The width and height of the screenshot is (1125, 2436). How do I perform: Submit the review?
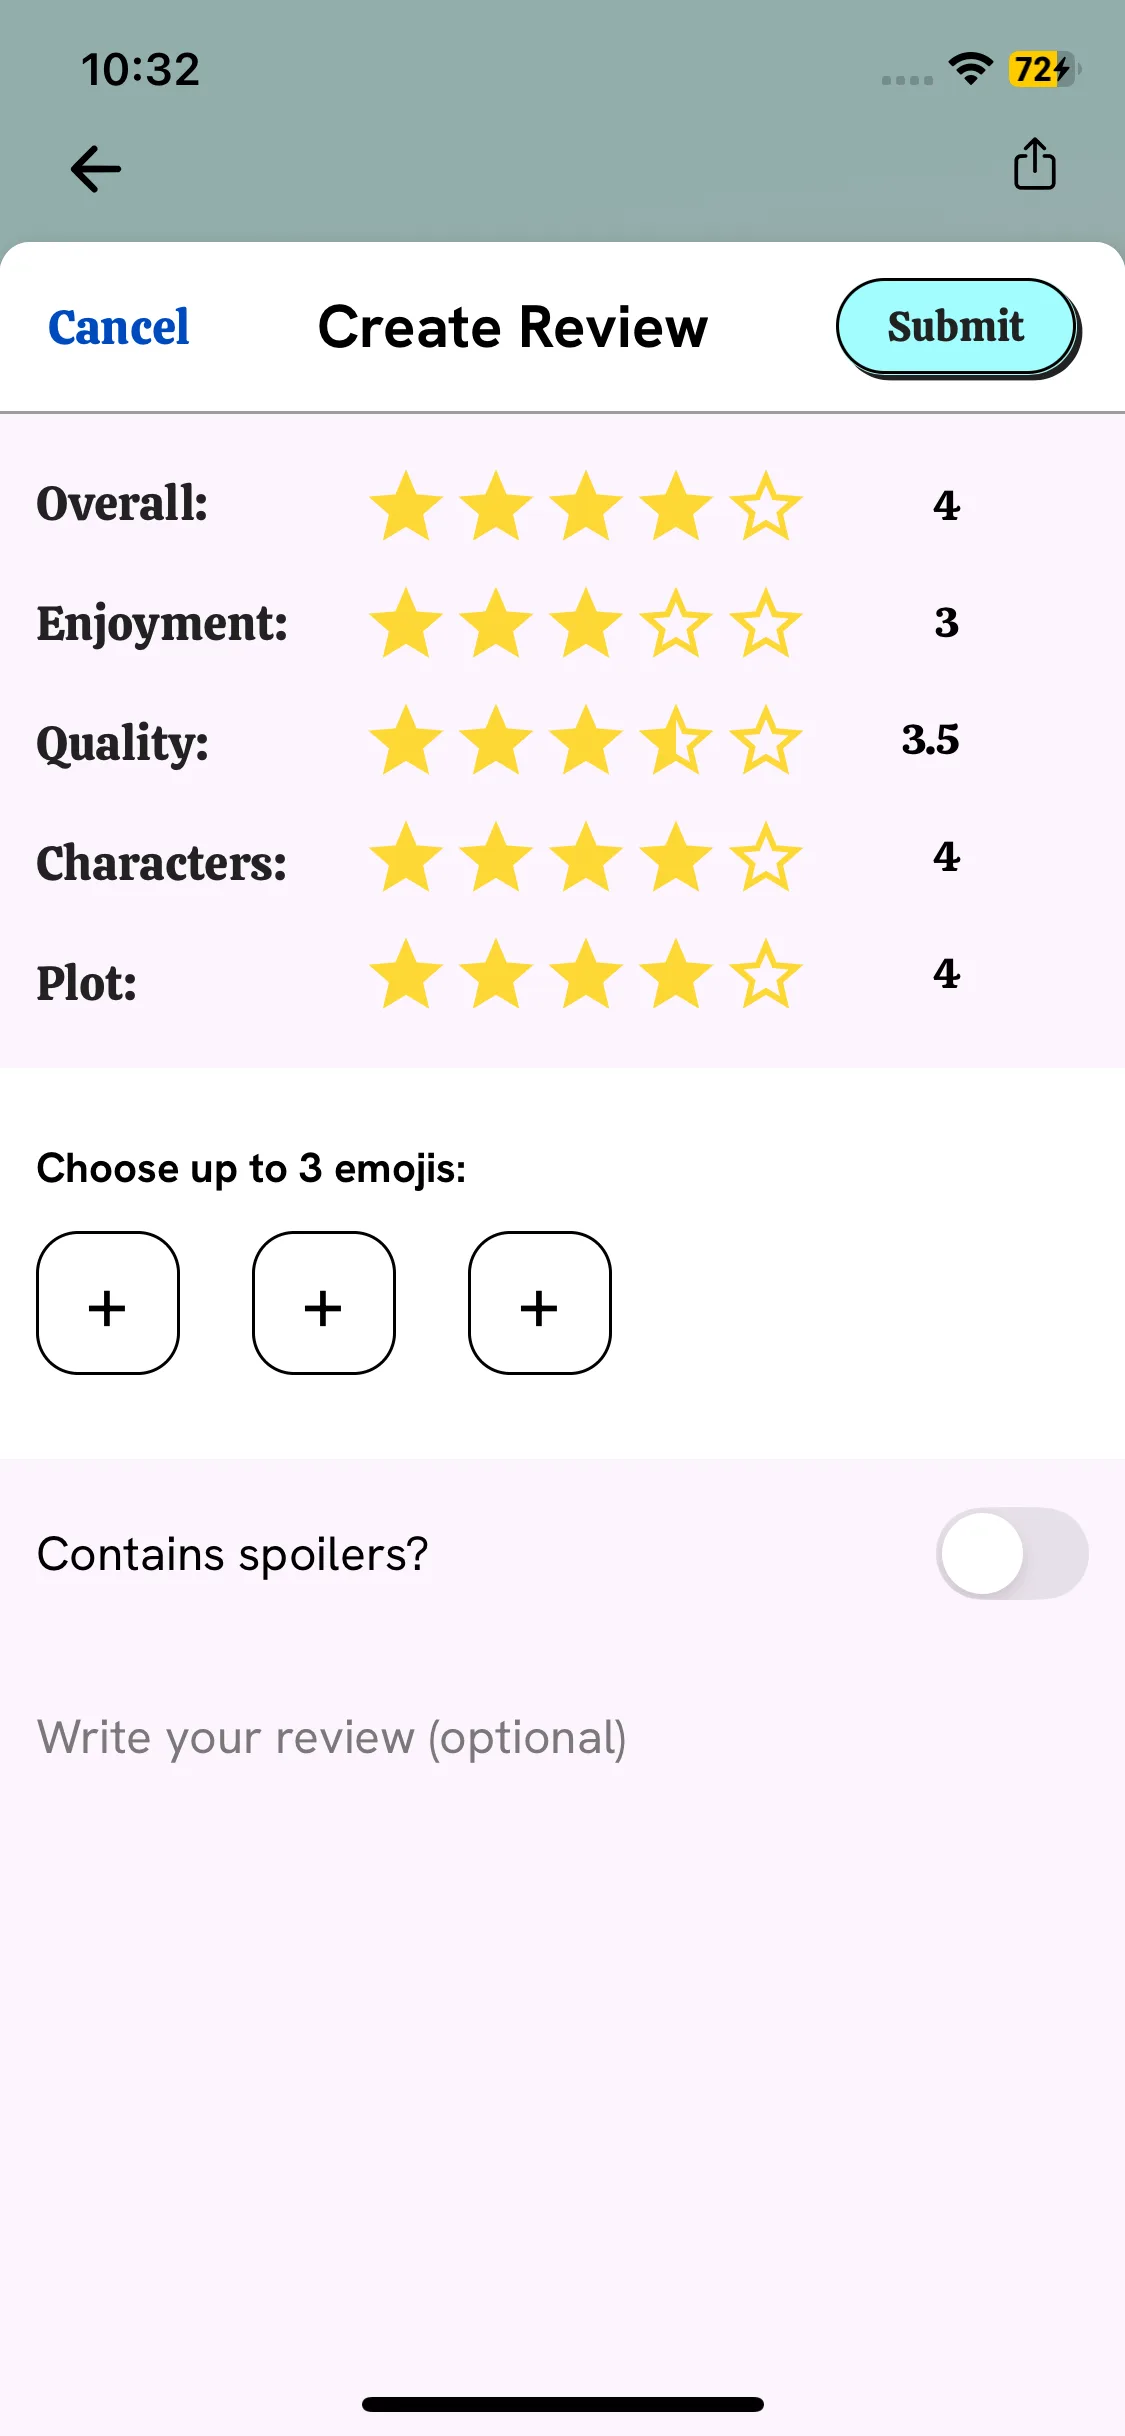tap(956, 327)
